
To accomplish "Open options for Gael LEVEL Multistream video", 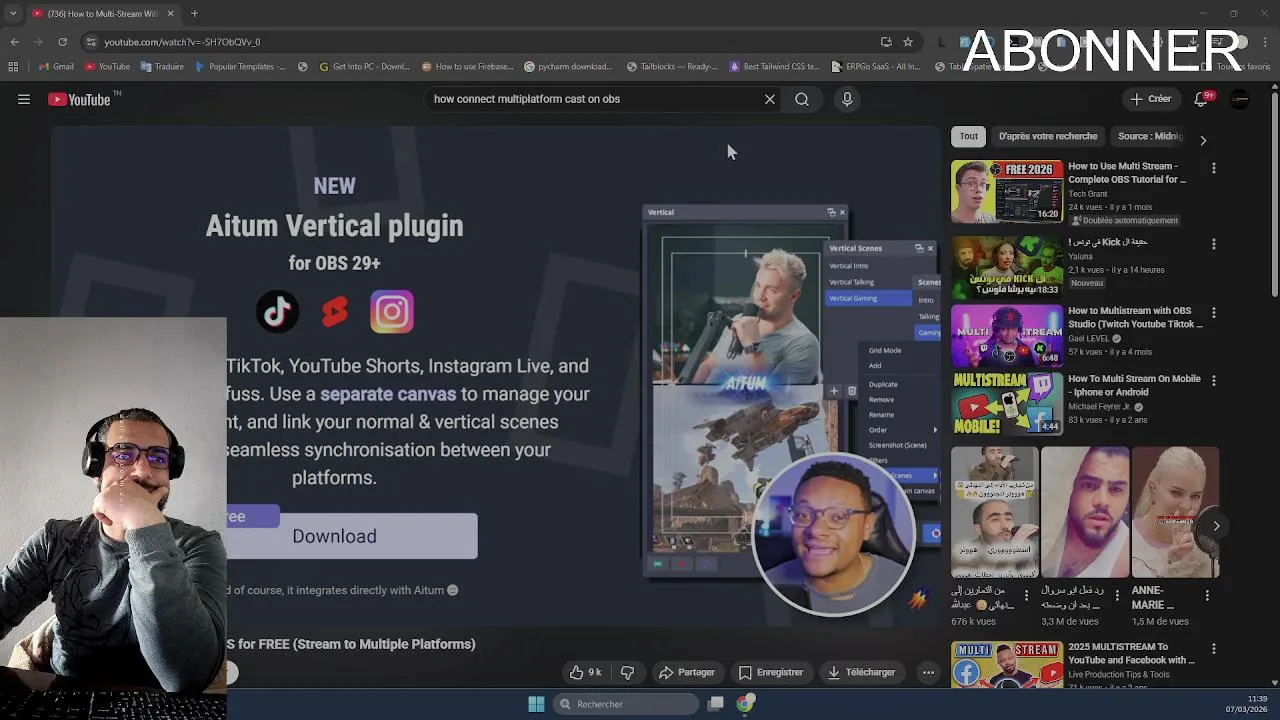I will point(1214,312).
